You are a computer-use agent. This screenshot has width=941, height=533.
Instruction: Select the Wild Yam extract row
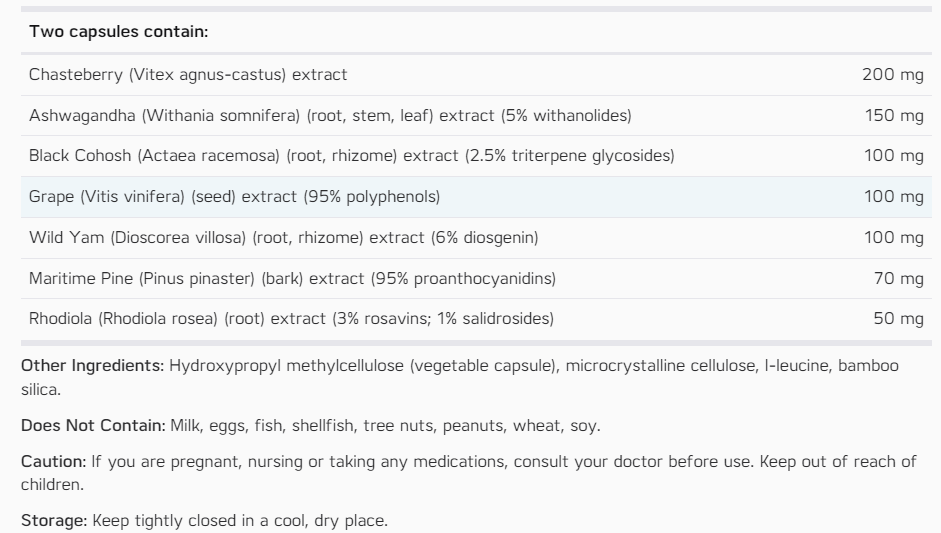click(x=476, y=238)
